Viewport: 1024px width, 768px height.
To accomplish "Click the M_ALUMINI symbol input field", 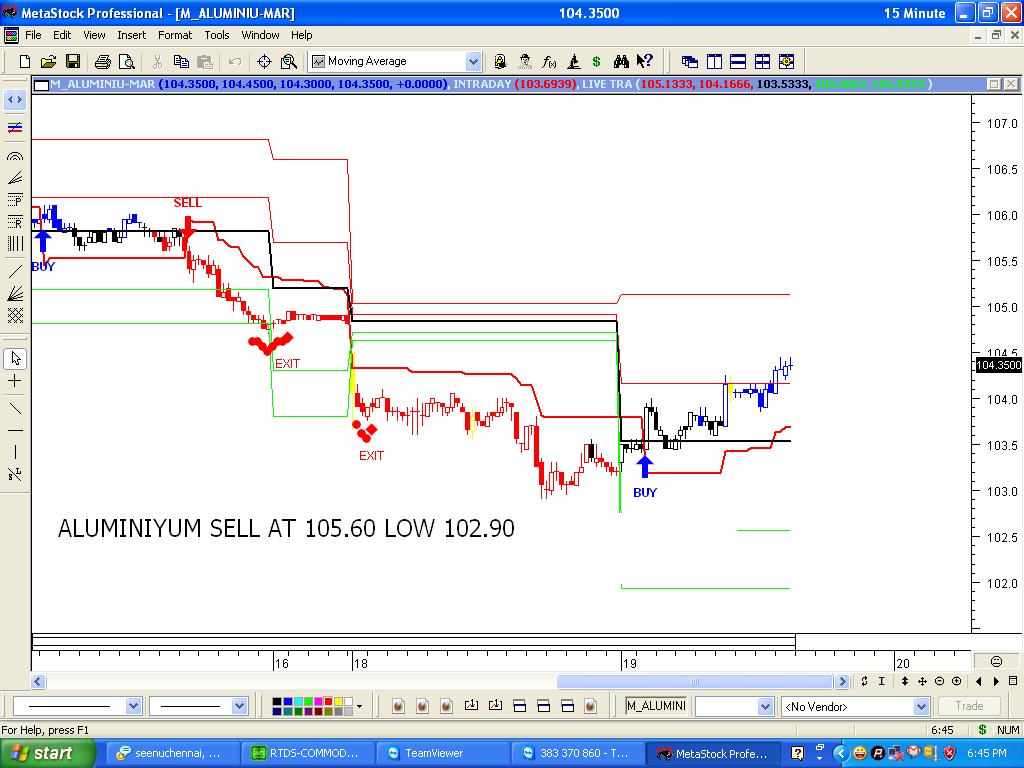I will coord(655,705).
